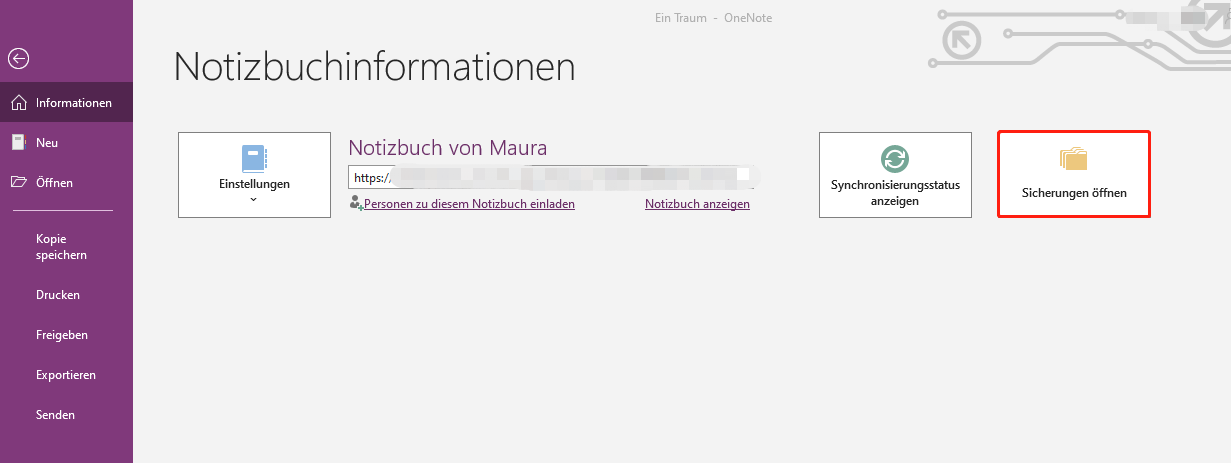Click the back arrow circle icon
This screenshot has width=1231, height=463.
18,59
